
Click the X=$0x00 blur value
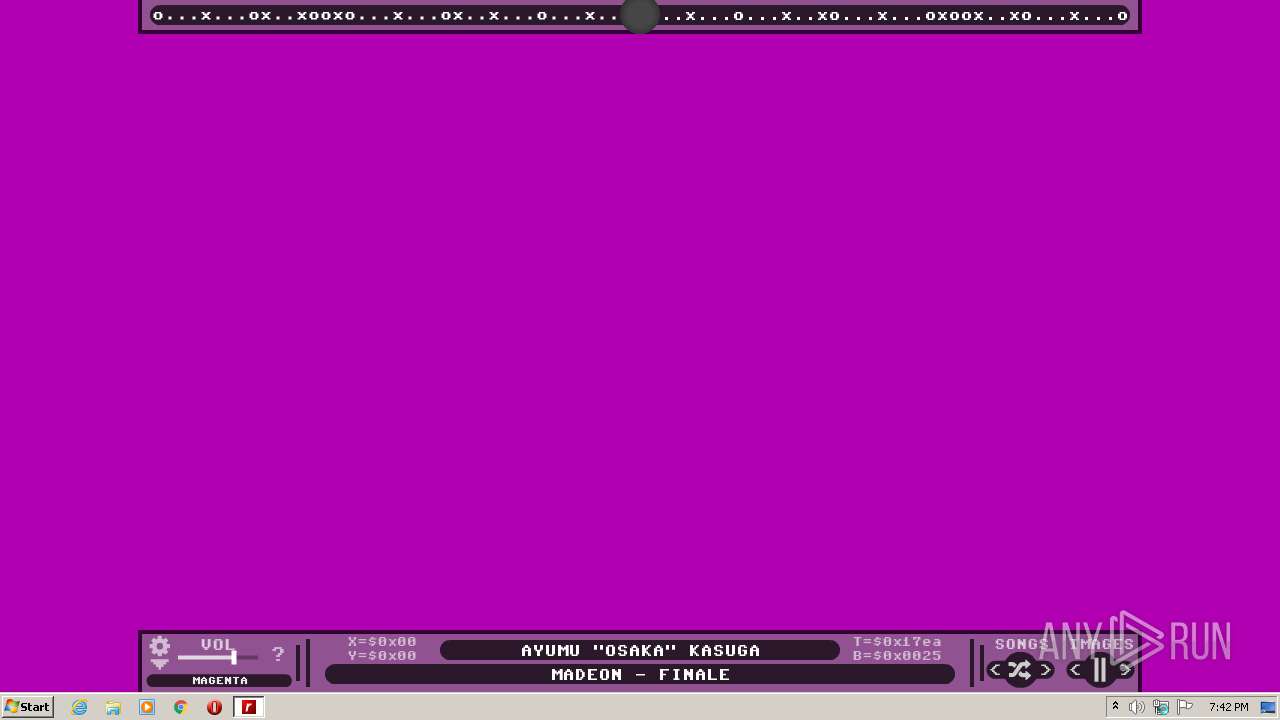click(382, 642)
